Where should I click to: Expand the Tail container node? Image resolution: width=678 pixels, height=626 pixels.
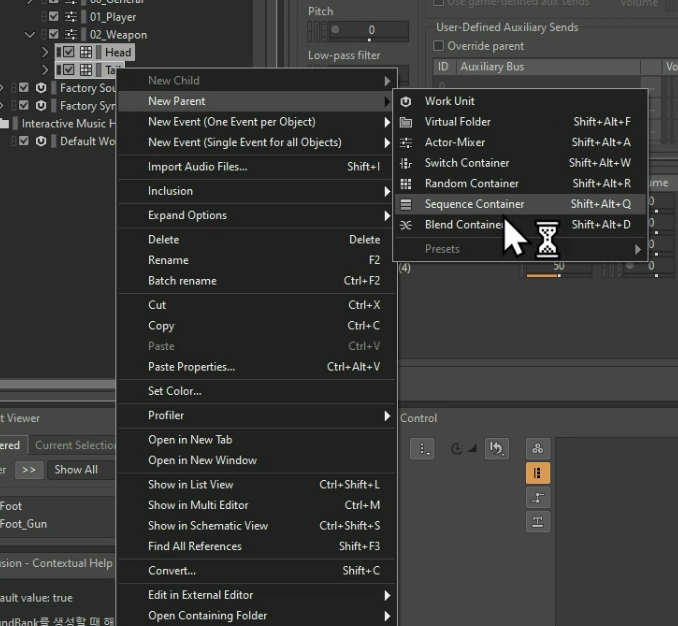(45, 70)
